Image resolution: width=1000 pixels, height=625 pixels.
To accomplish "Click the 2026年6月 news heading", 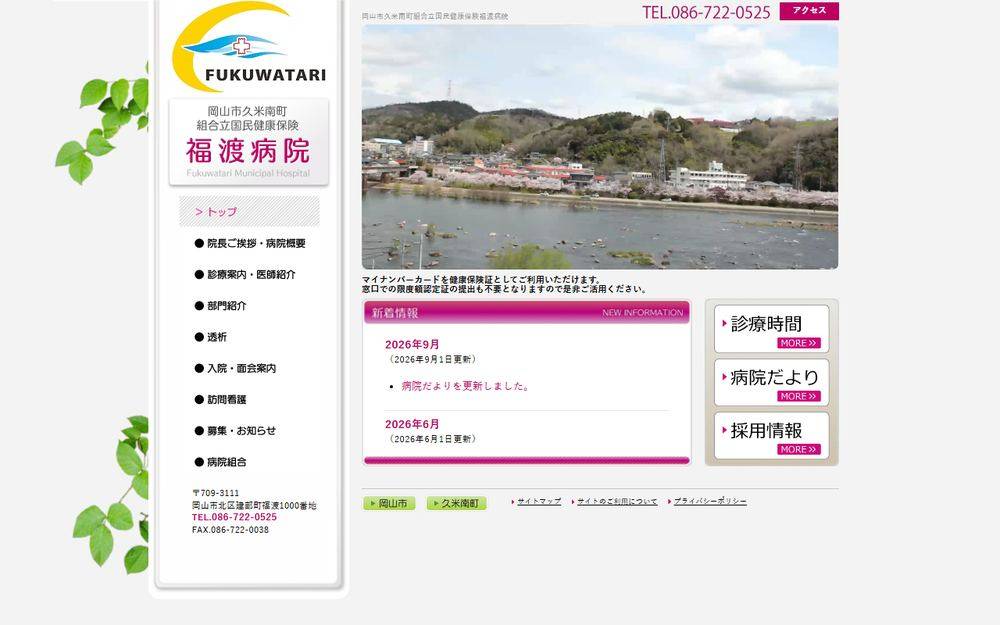I will [x=412, y=424].
